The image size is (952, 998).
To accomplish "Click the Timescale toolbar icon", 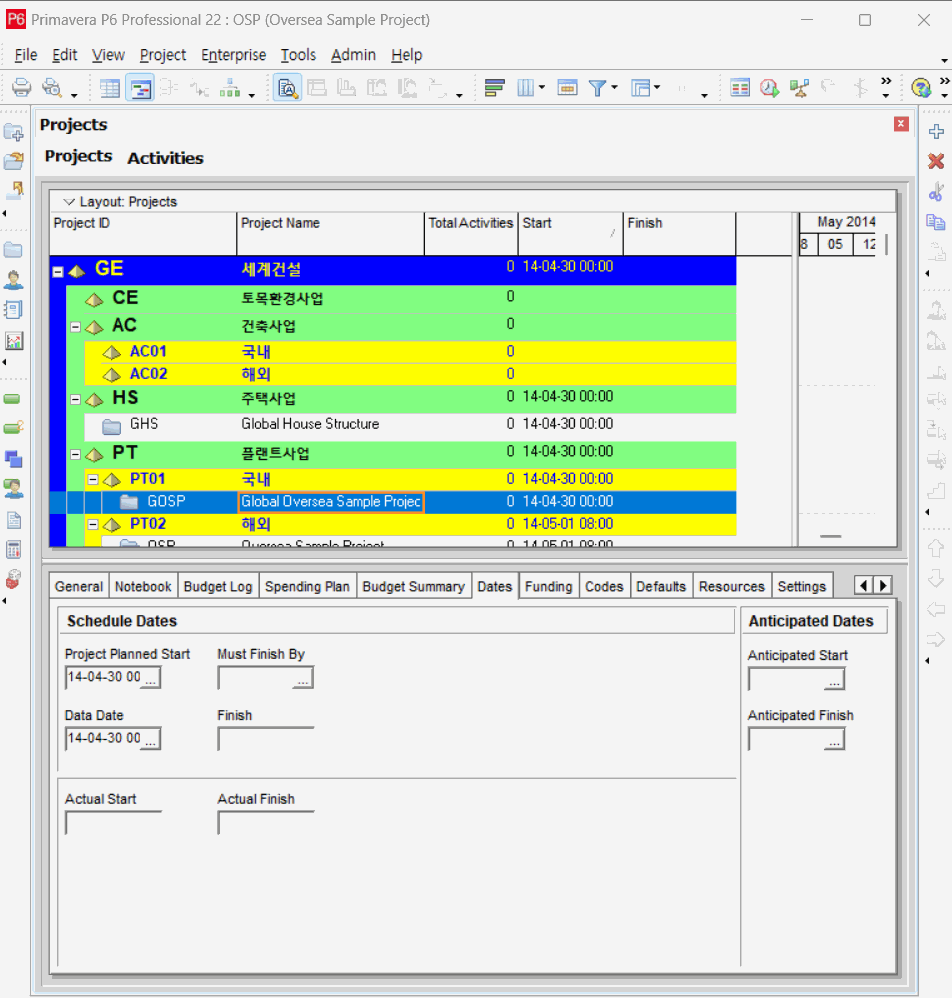I will click(567, 87).
